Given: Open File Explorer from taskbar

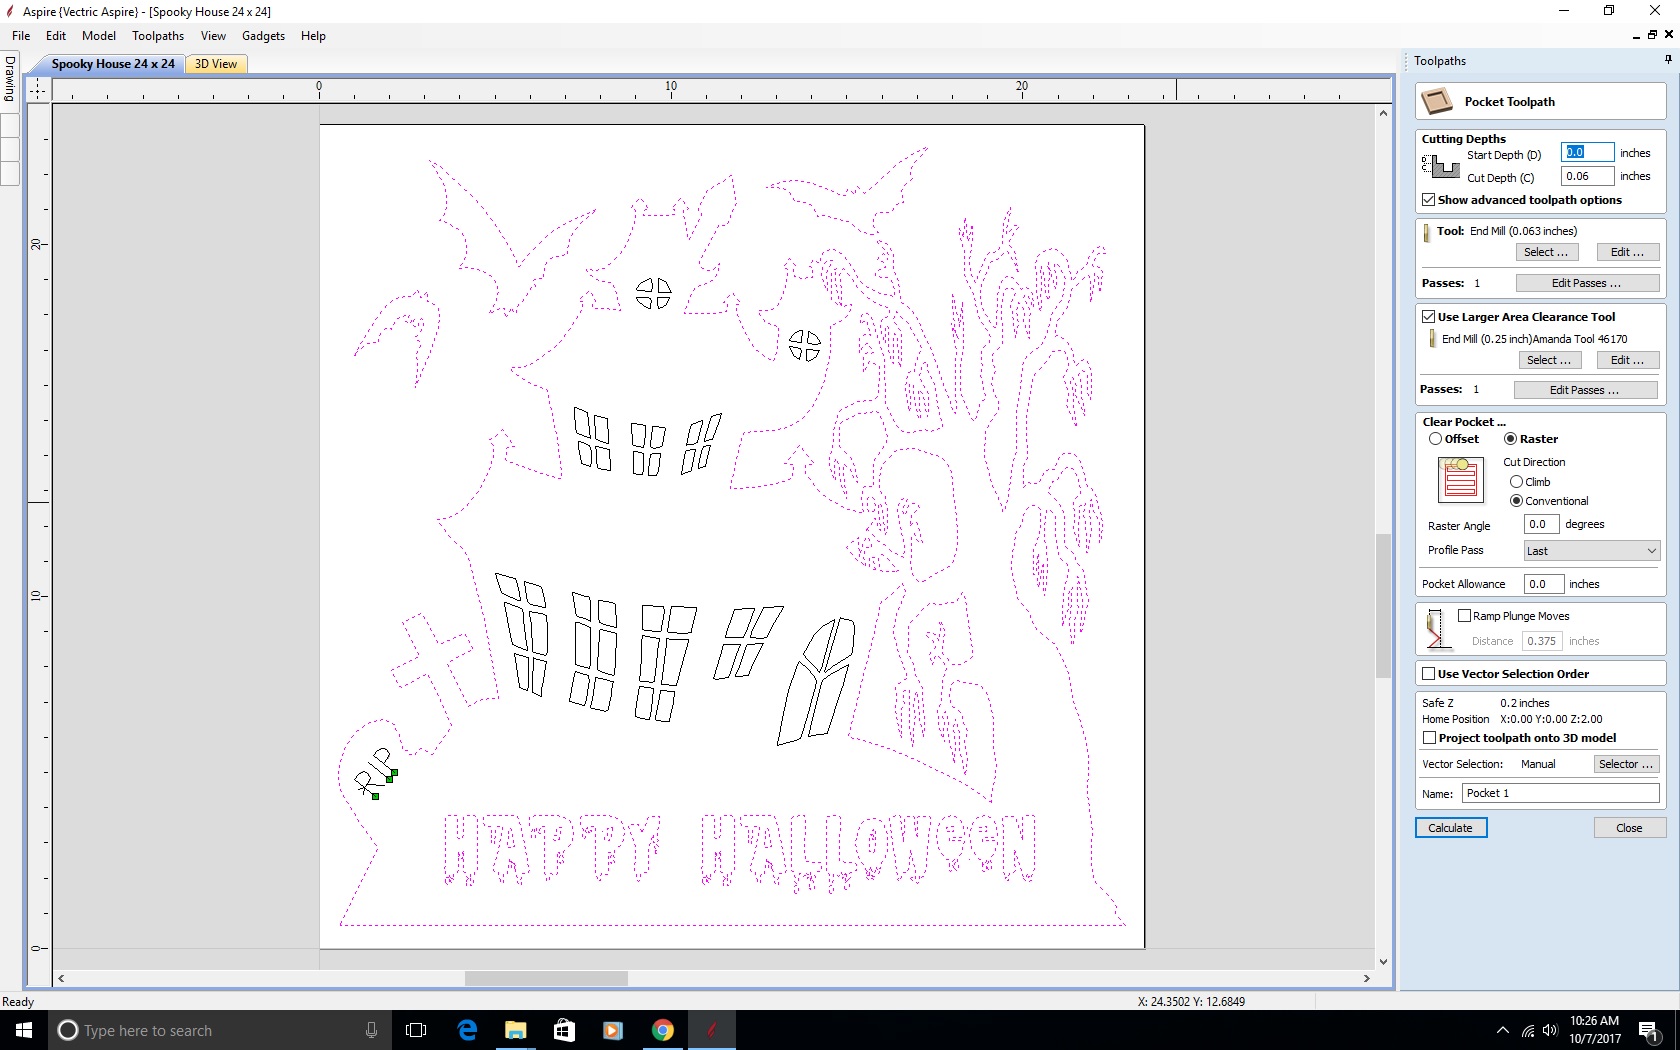Looking at the screenshot, I should click(x=515, y=1030).
